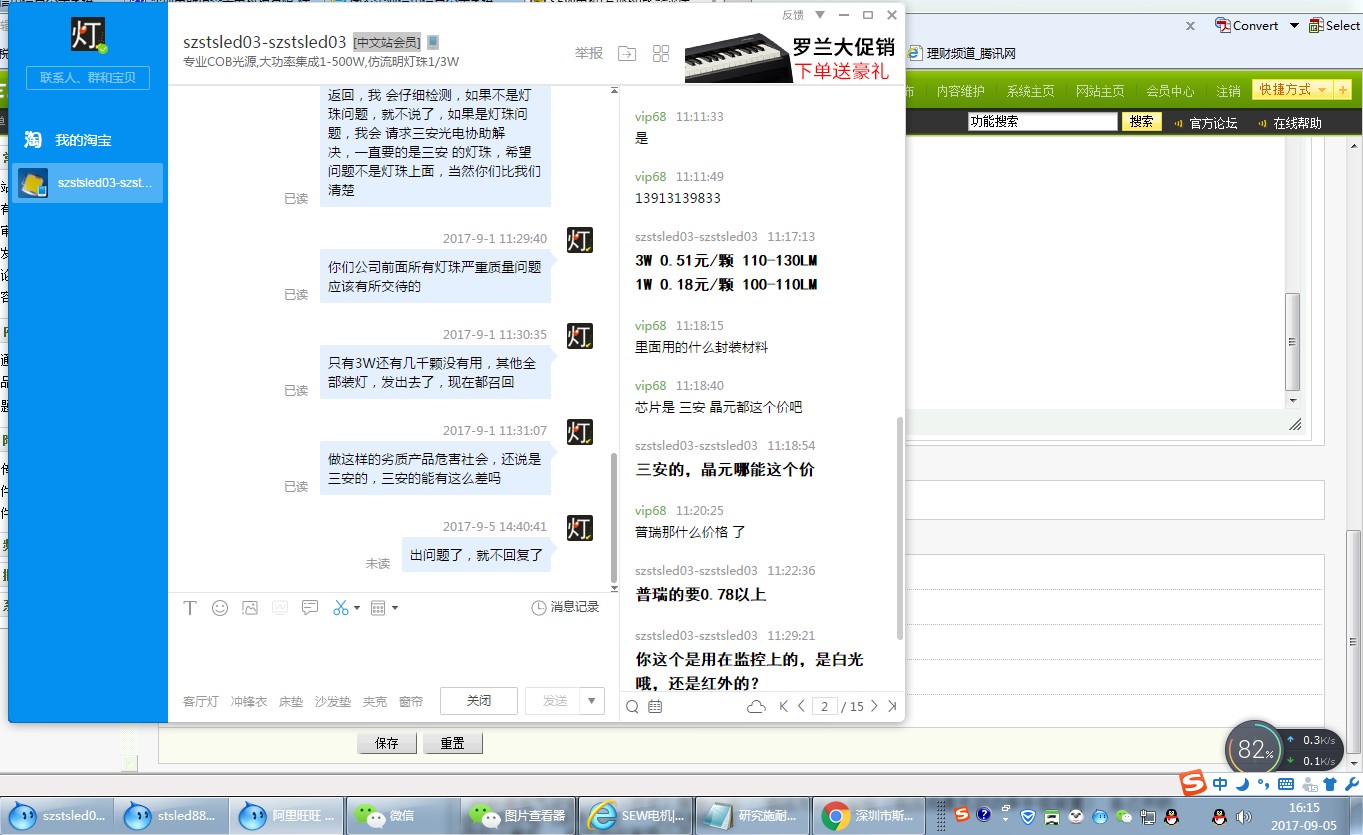The image size is (1363, 835).
Task: Open Sogou wrench settings icon
Action: 1350,784
